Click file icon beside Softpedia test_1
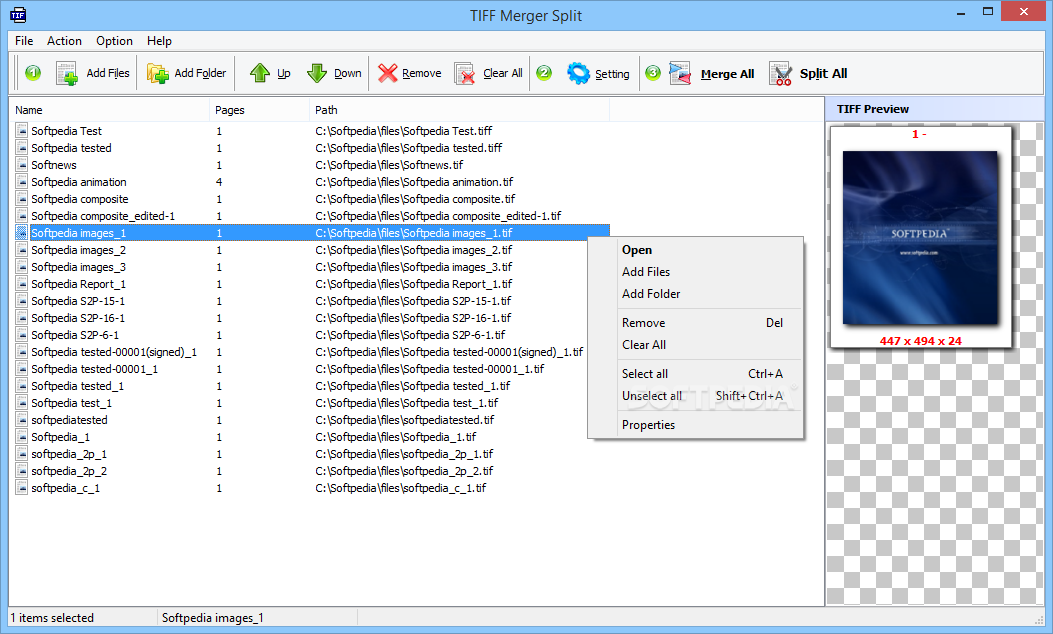The height and width of the screenshot is (634, 1053). [21, 403]
